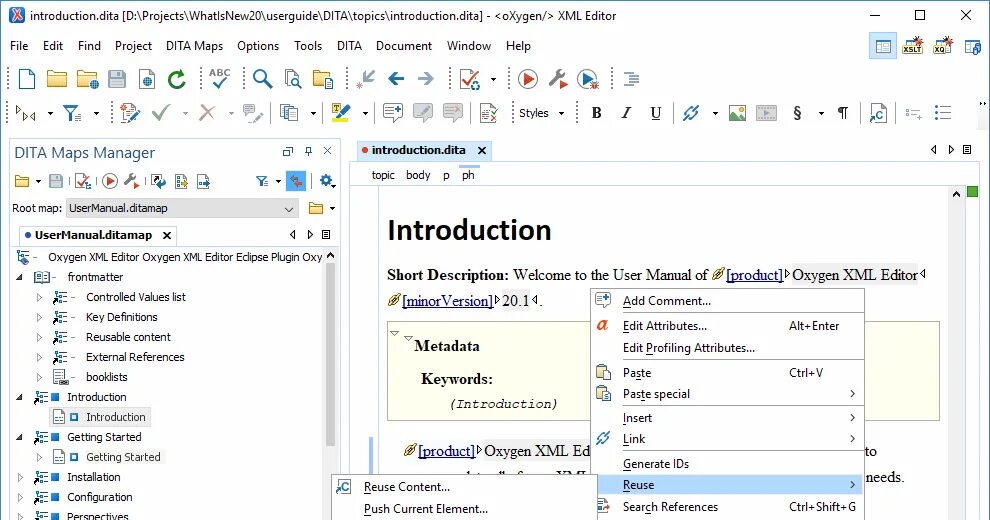Click the Insert Section symbol icon
The width and height of the screenshot is (990, 520).
(797, 113)
